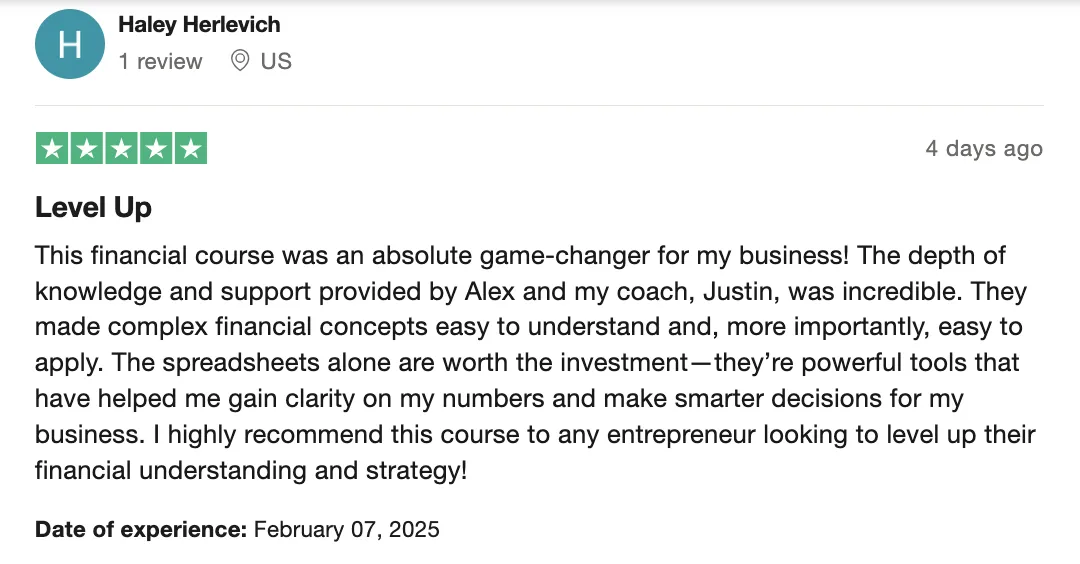Image resolution: width=1080 pixels, height=564 pixels.
Task: Click the word 'Alex' in the review
Action: click(490, 291)
